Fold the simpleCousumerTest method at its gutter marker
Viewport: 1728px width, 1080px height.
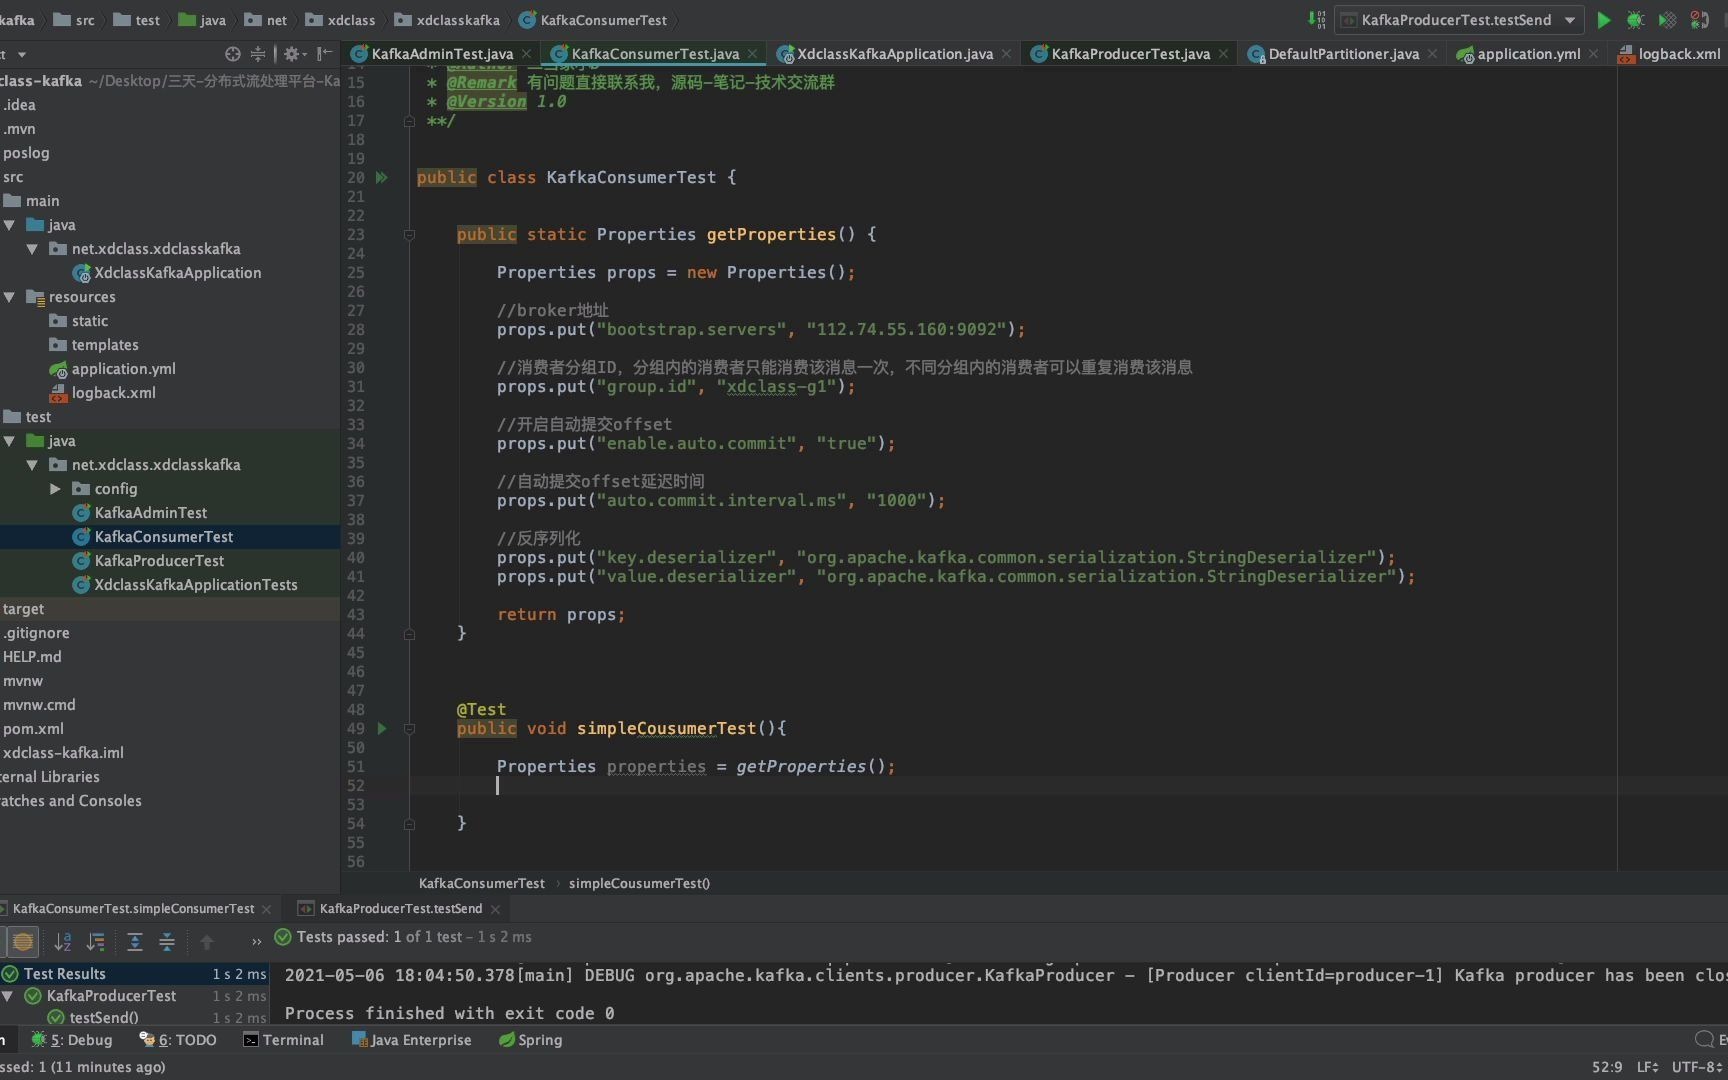coord(409,729)
